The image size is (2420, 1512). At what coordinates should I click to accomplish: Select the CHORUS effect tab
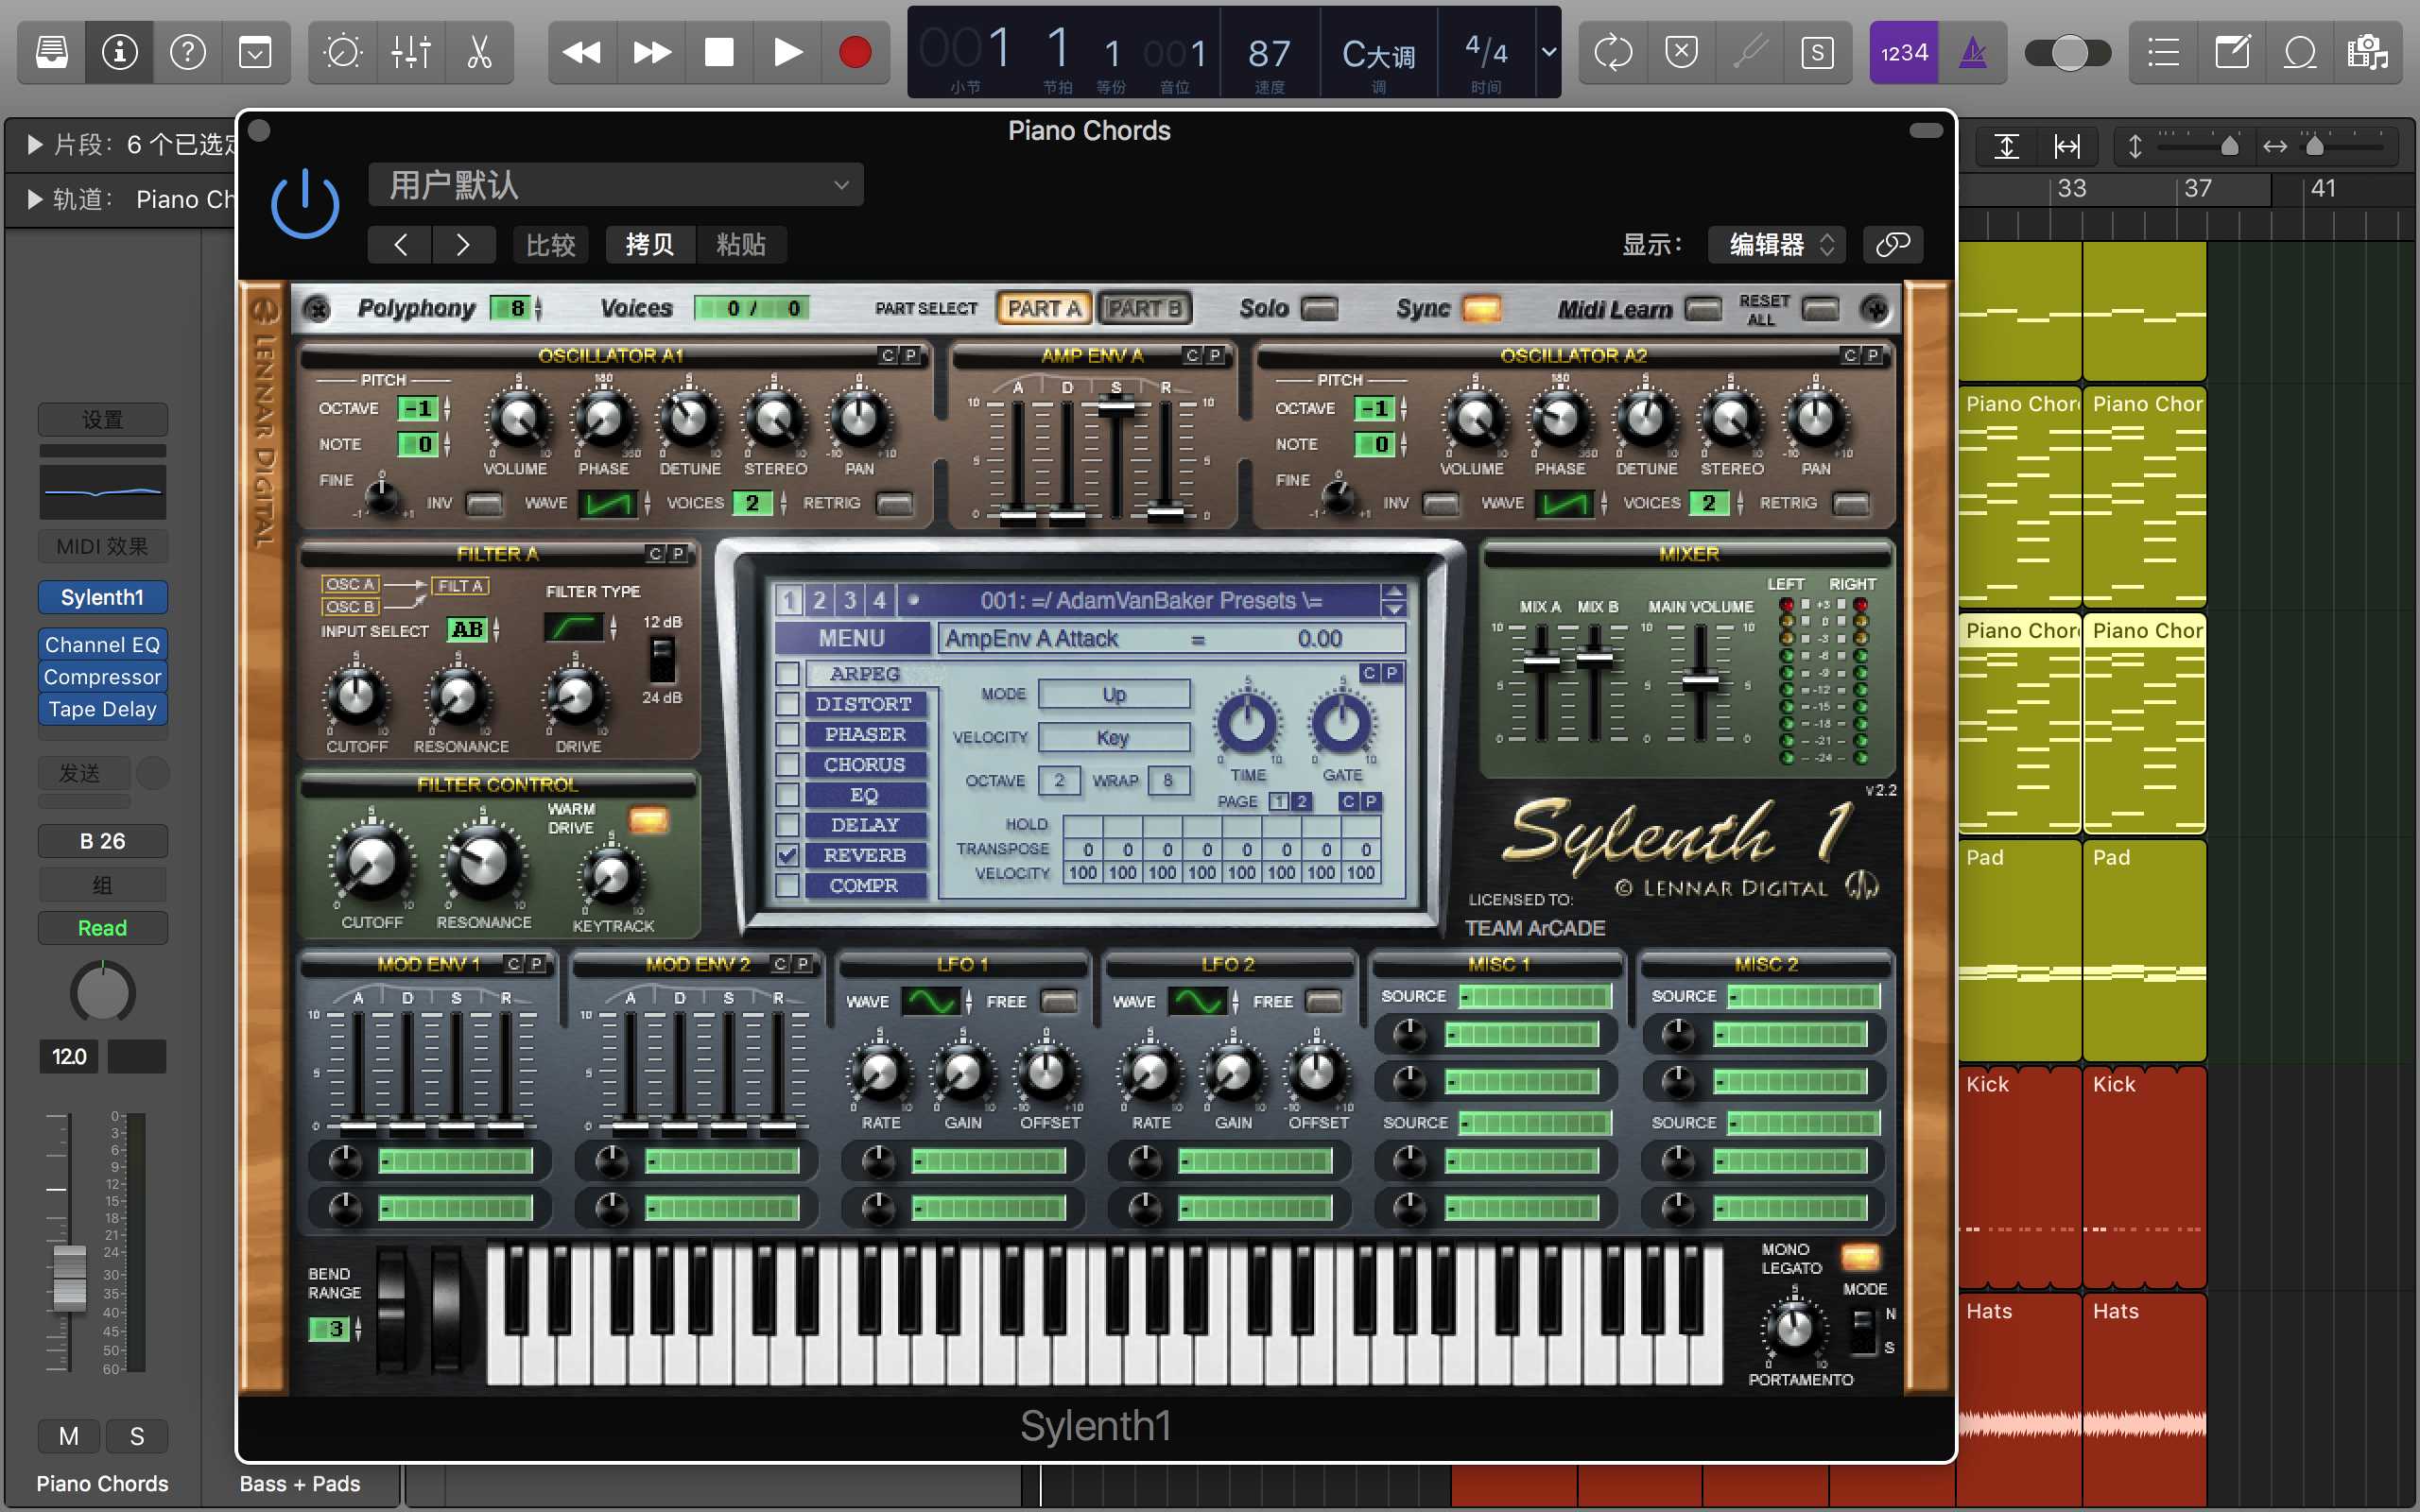tap(865, 765)
